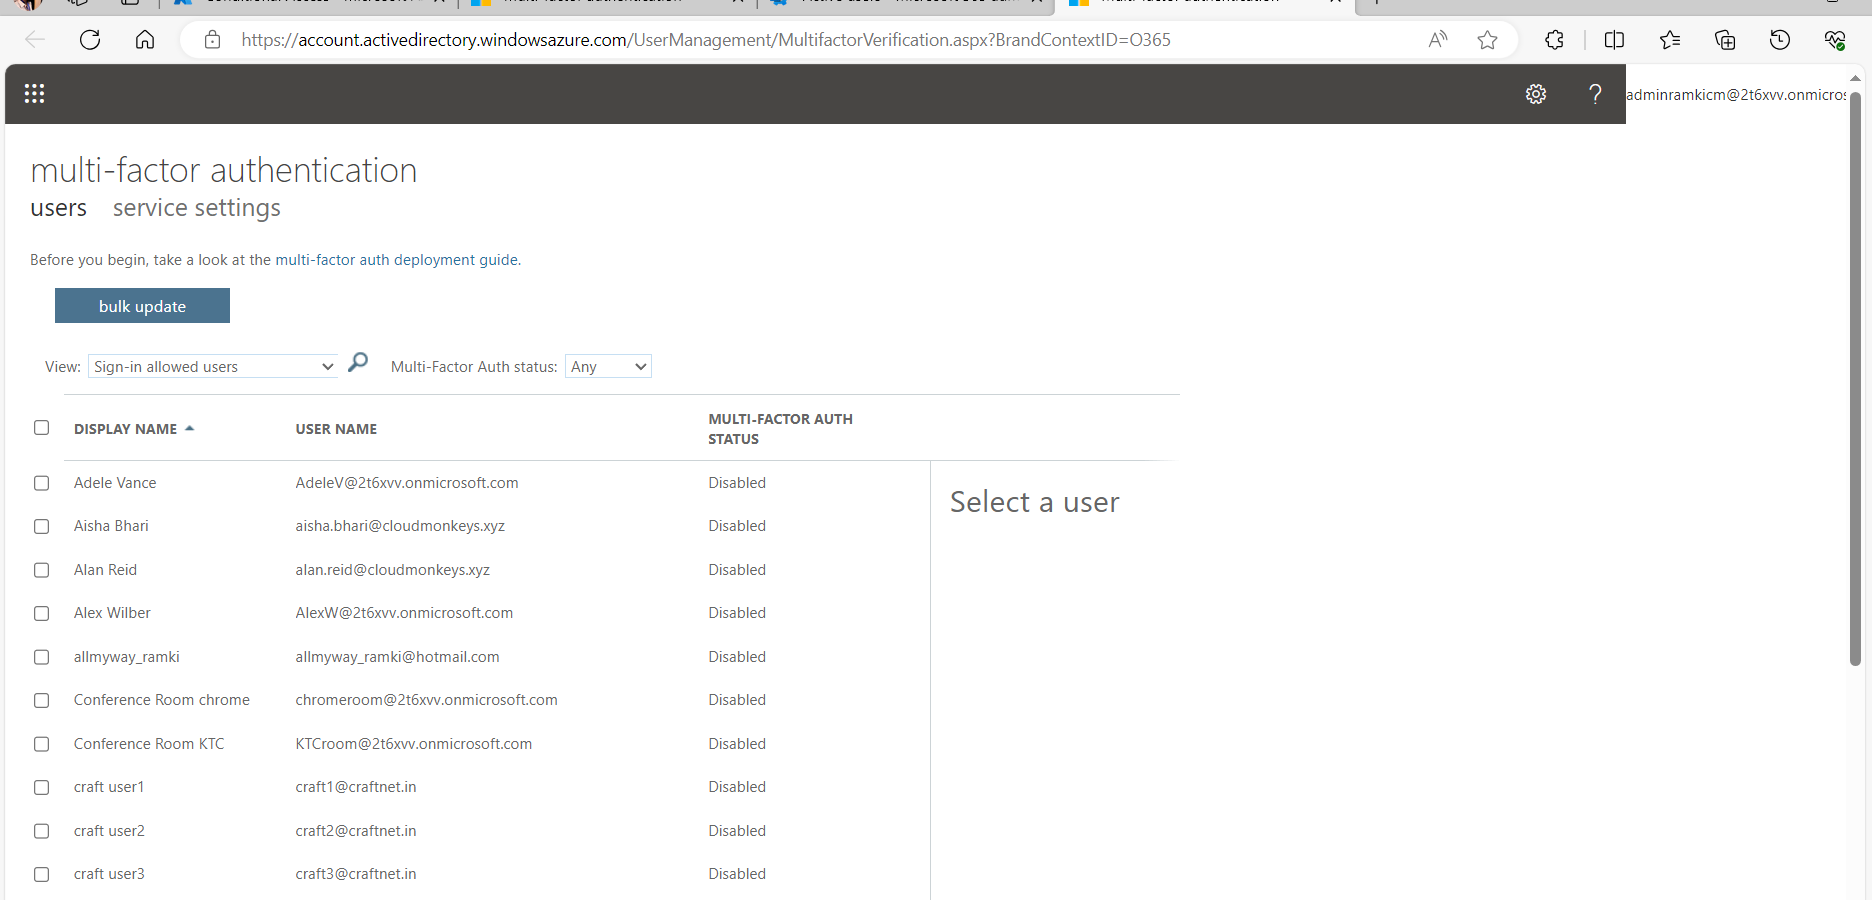1872x900 pixels.
Task: Open the Multi-Factor Auth status dropdown
Action: coord(608,367)
